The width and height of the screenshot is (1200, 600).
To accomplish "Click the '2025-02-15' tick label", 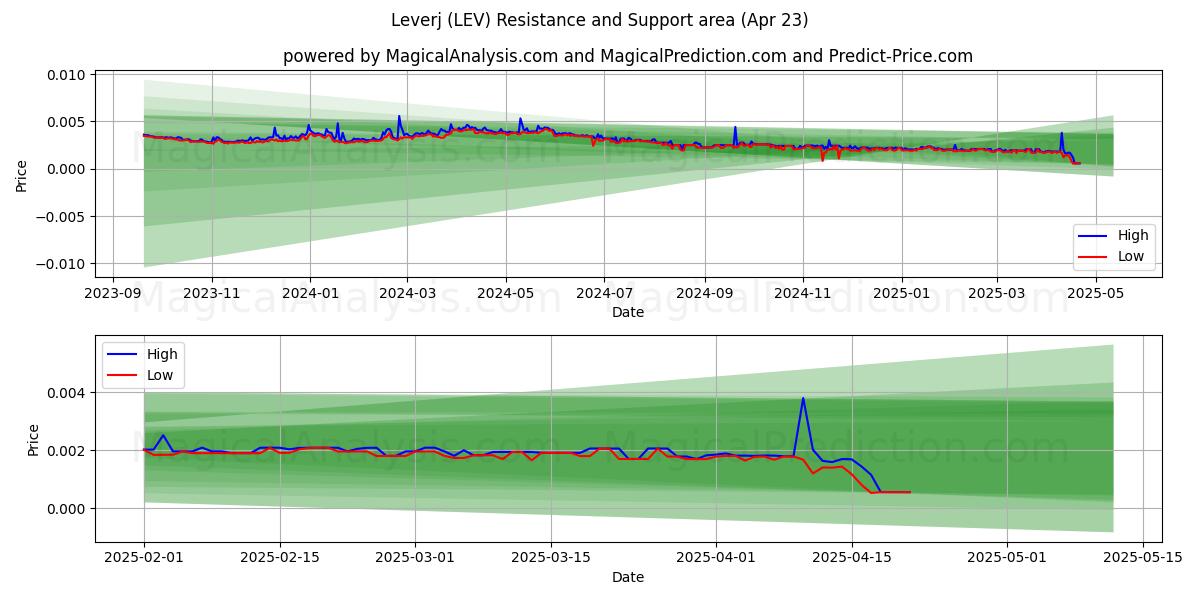I will click(280, 557).
